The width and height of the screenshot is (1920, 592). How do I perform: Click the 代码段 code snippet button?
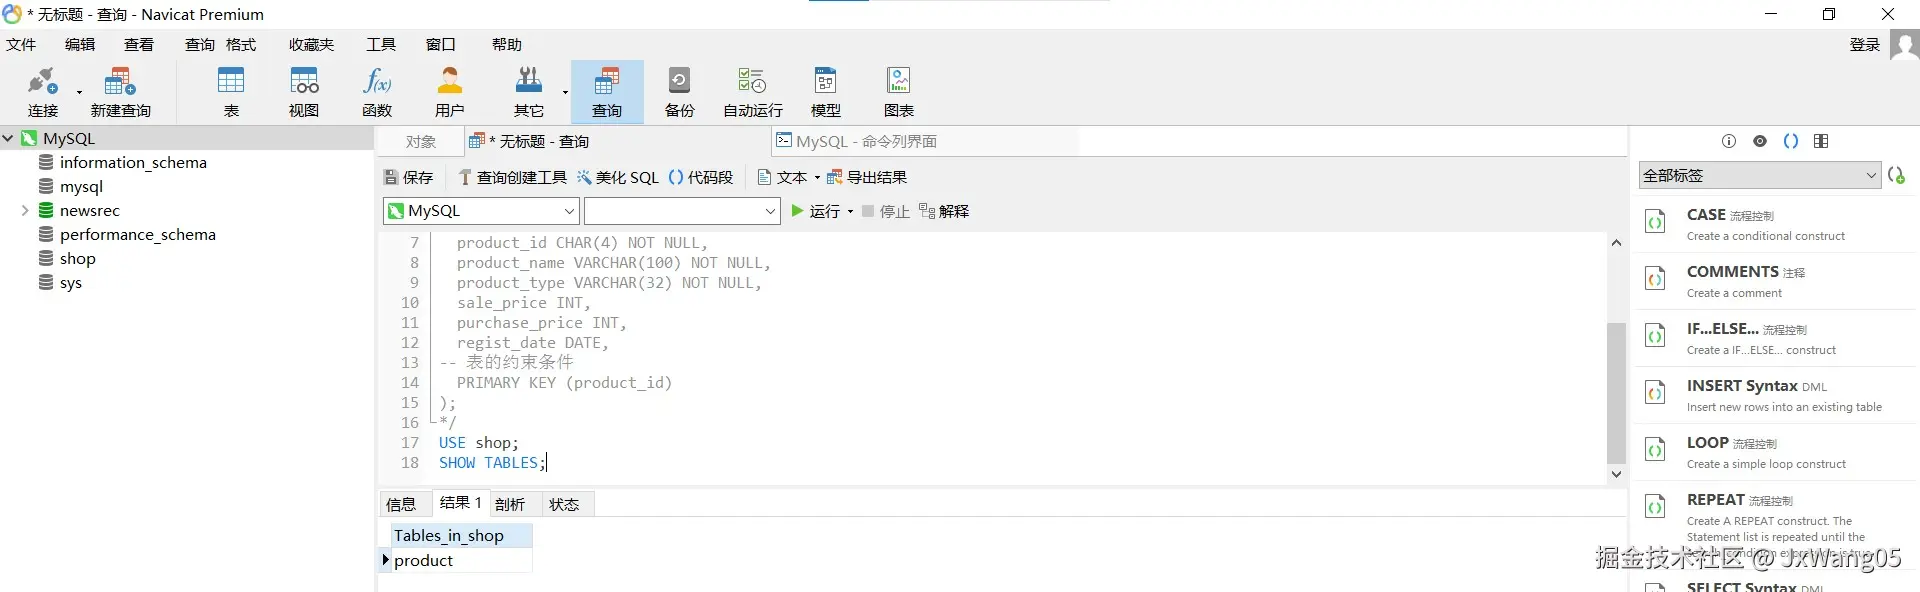(700, 177)
